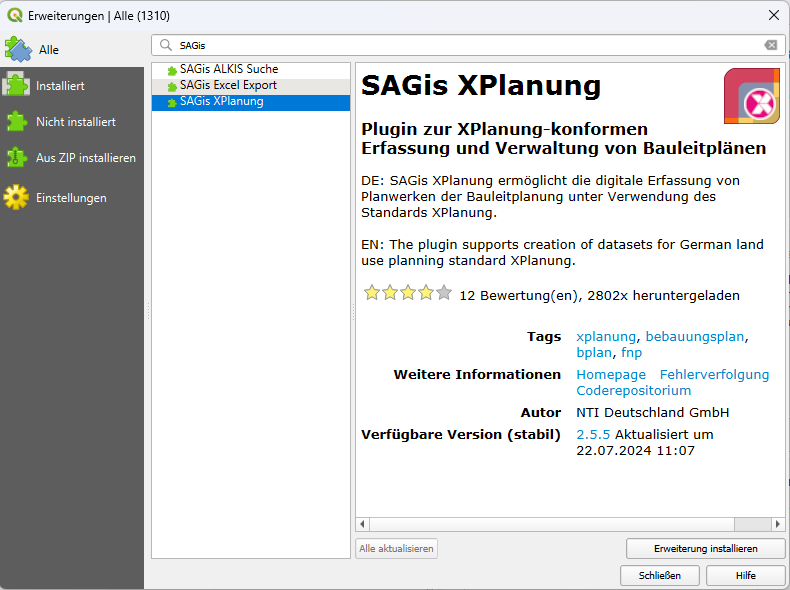Open the bplan tag link
This screenshot has height=590, width=790.
point(595,353)
